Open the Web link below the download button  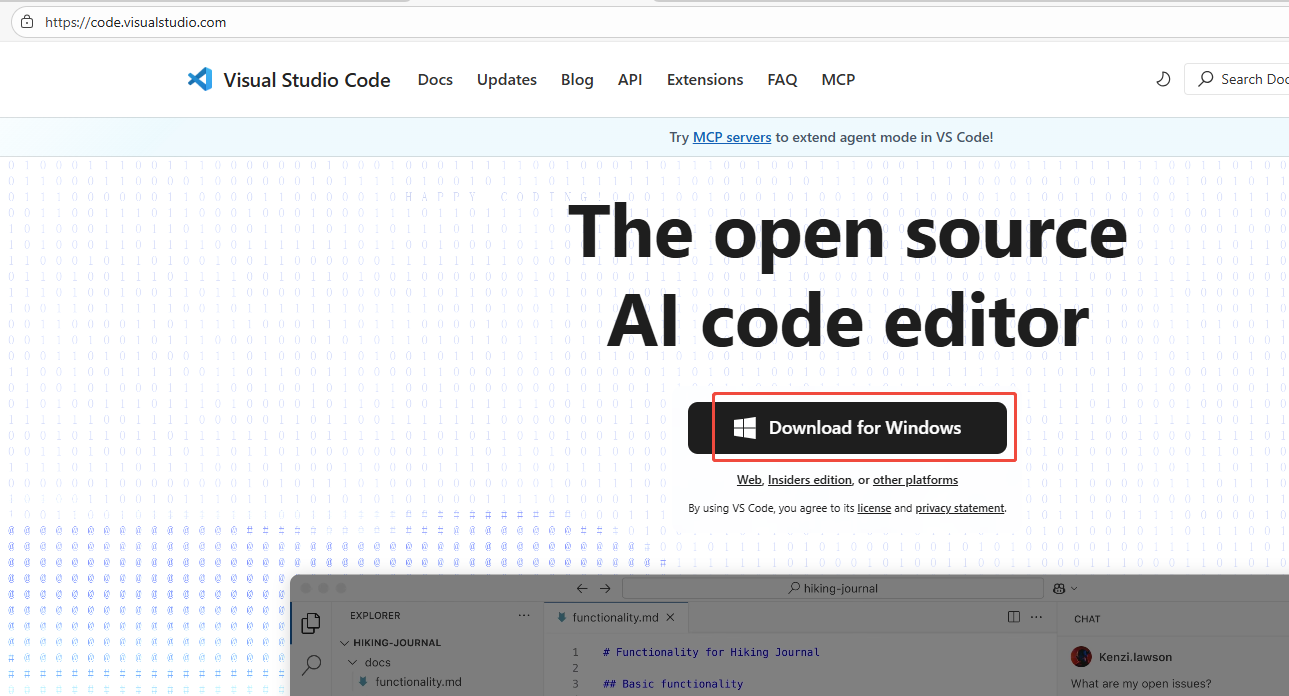tap(749, 480)
